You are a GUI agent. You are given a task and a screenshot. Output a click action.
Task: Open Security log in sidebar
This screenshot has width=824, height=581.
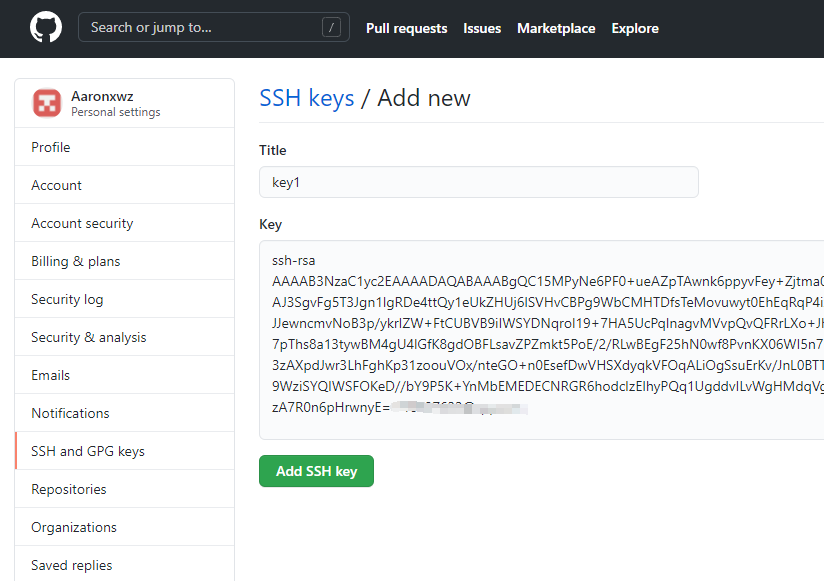(x=68, y=299)
